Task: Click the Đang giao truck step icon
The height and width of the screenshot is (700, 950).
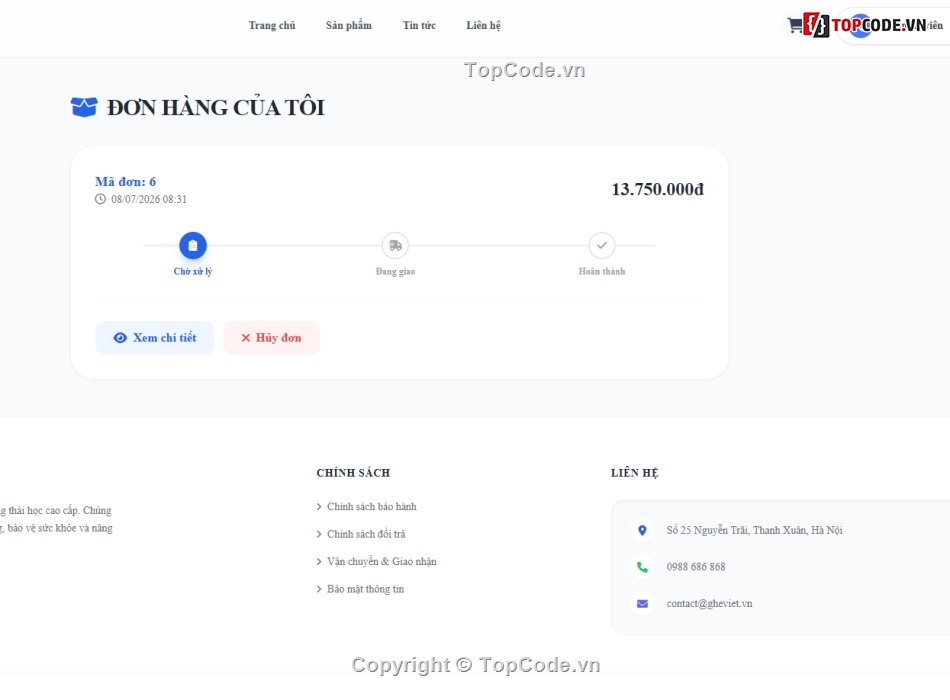Action: [x=396, y=245]
